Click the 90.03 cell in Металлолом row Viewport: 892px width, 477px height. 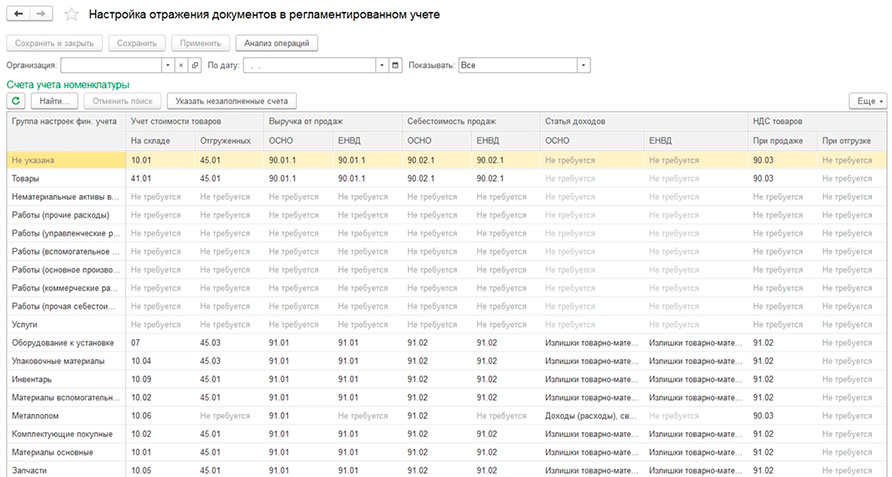[783, 416]
